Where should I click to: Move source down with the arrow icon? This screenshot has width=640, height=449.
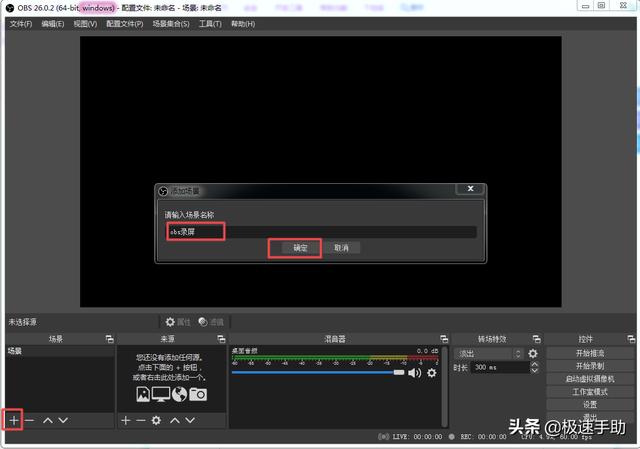click(x=190, y=421)
